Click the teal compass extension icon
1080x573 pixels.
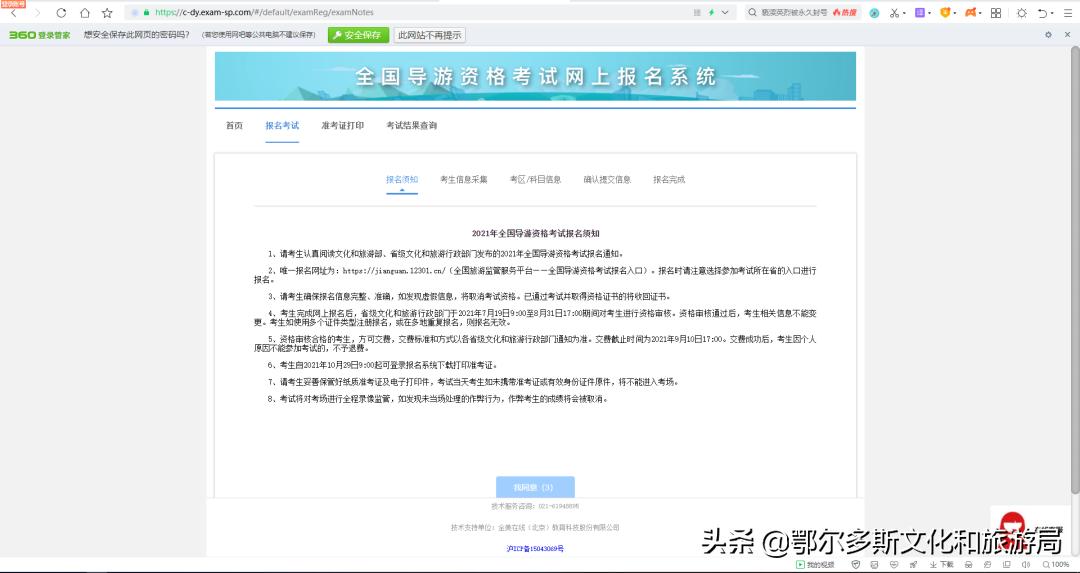(x=874, y=13)
